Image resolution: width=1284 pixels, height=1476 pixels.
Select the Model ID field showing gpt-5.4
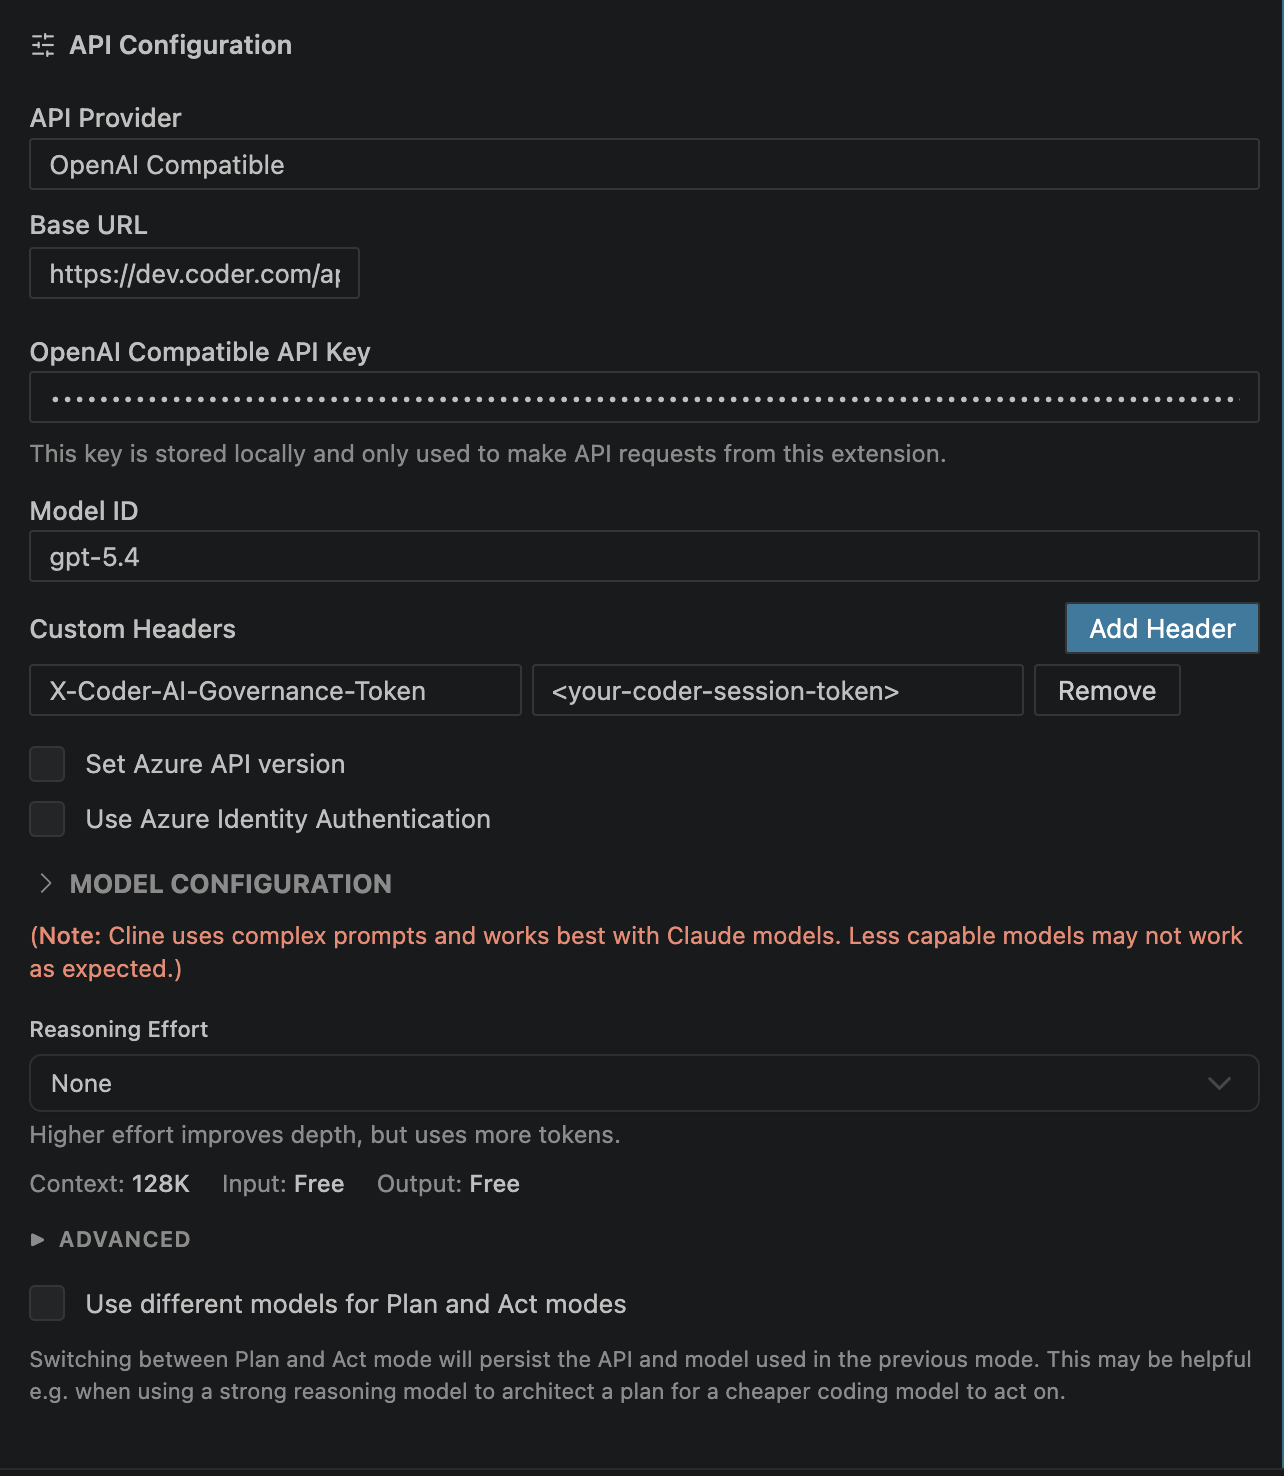(643, 556)
